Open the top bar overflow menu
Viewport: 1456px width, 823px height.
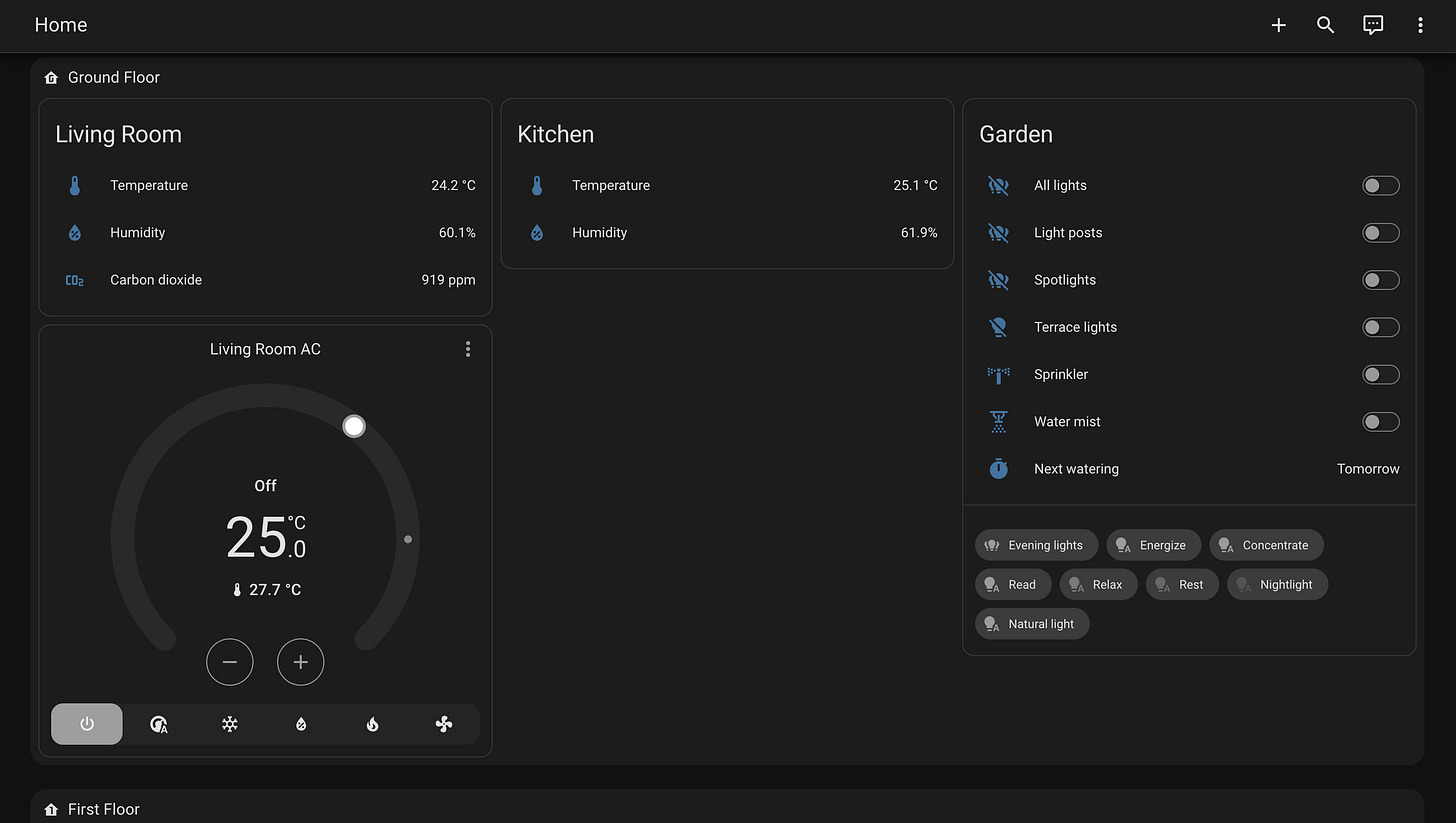1420,25
